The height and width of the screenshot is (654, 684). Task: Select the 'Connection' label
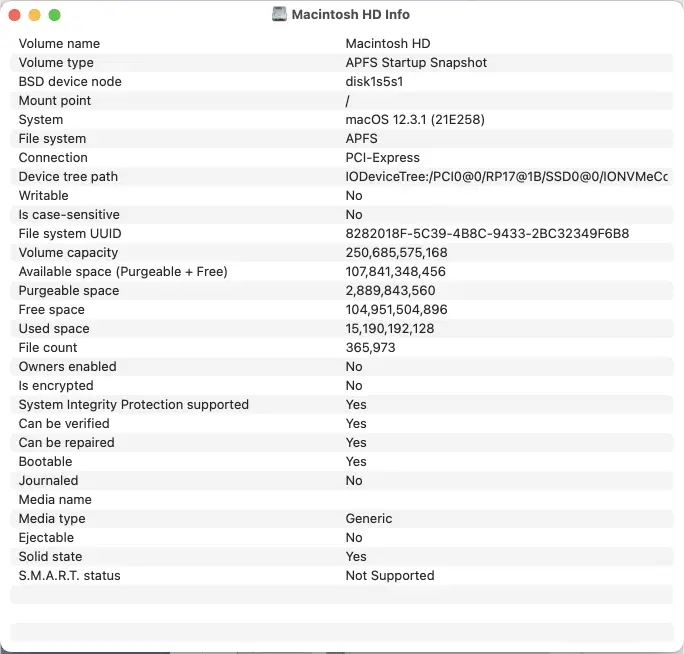53,158
